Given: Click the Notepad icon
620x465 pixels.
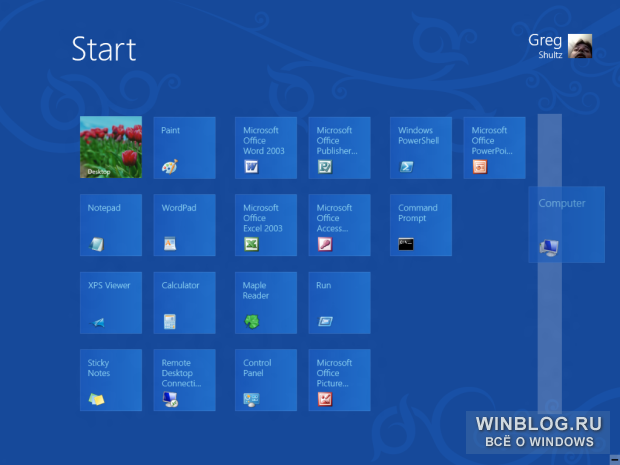Looking at the screenshot, I should pyautogui.click(x=96, y=244).
